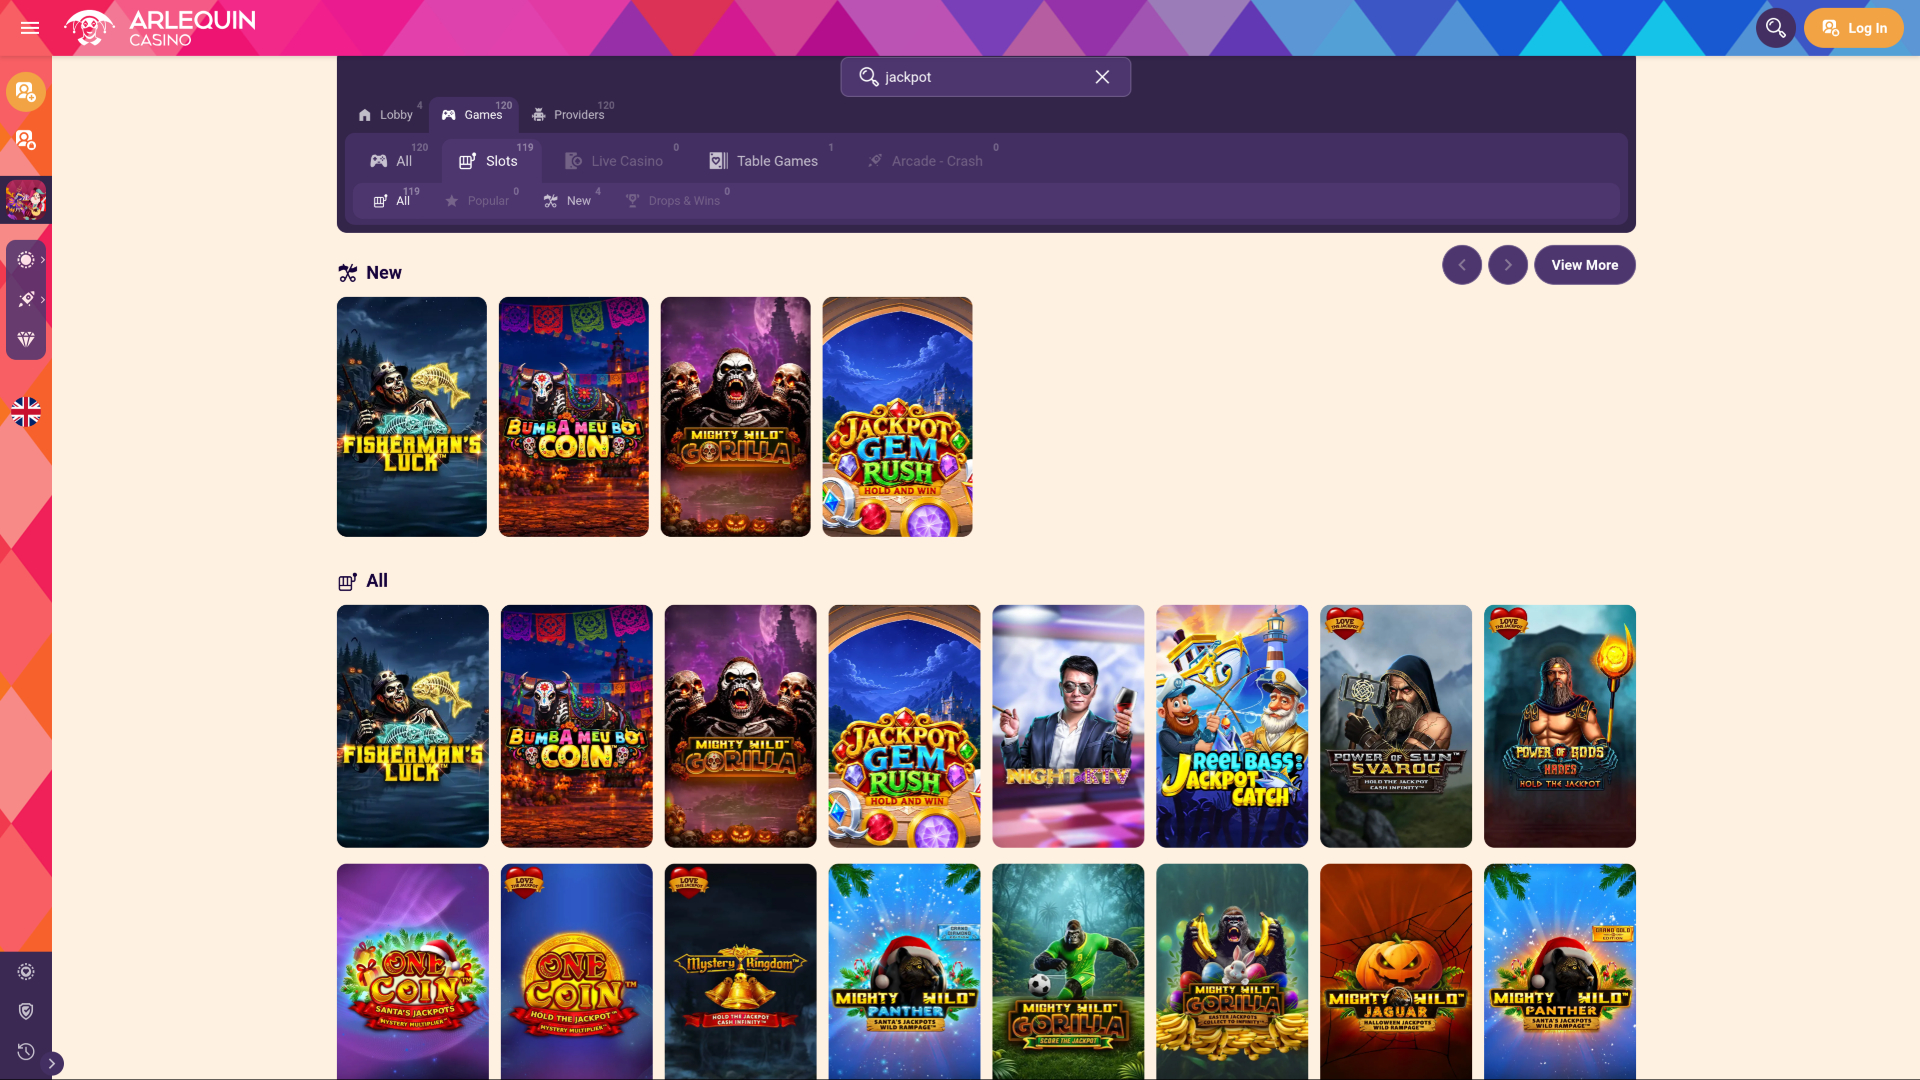The width and height of the screenshot is (1920, 1080).
Task: Switch to the Games tab
Action: pos(473,114)
